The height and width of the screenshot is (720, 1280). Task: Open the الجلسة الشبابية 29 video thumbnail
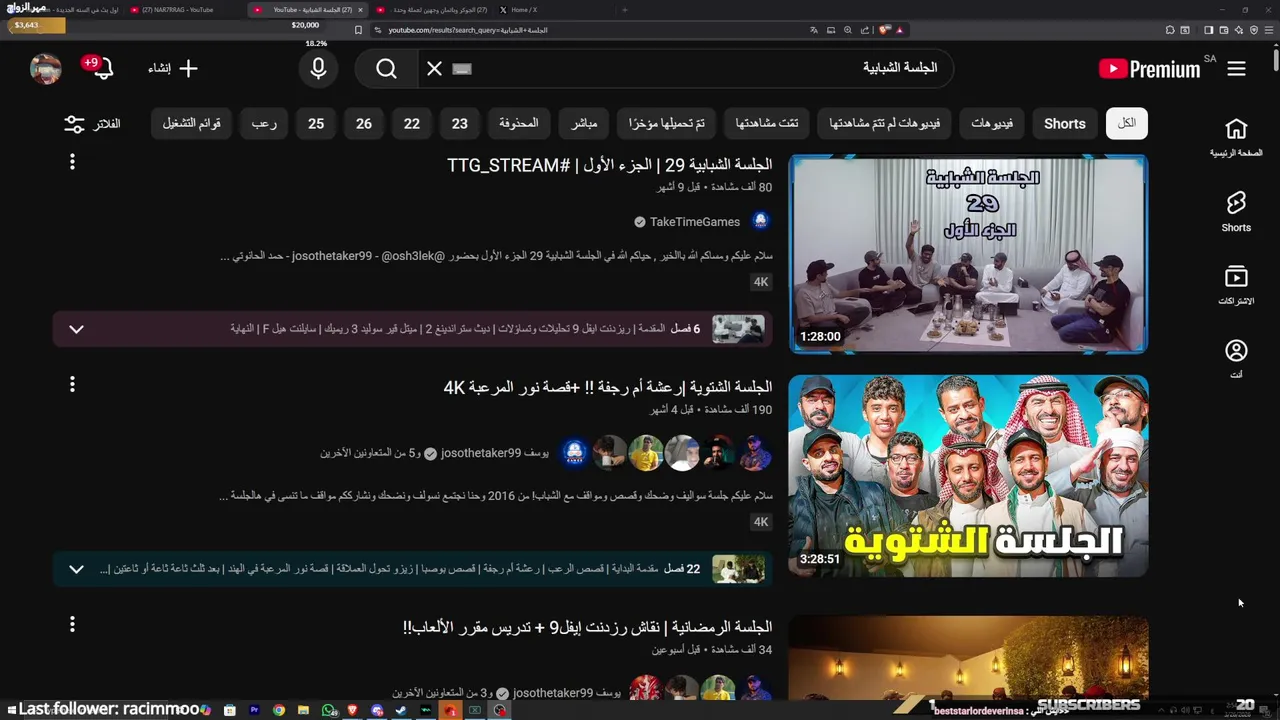[968, 253]
